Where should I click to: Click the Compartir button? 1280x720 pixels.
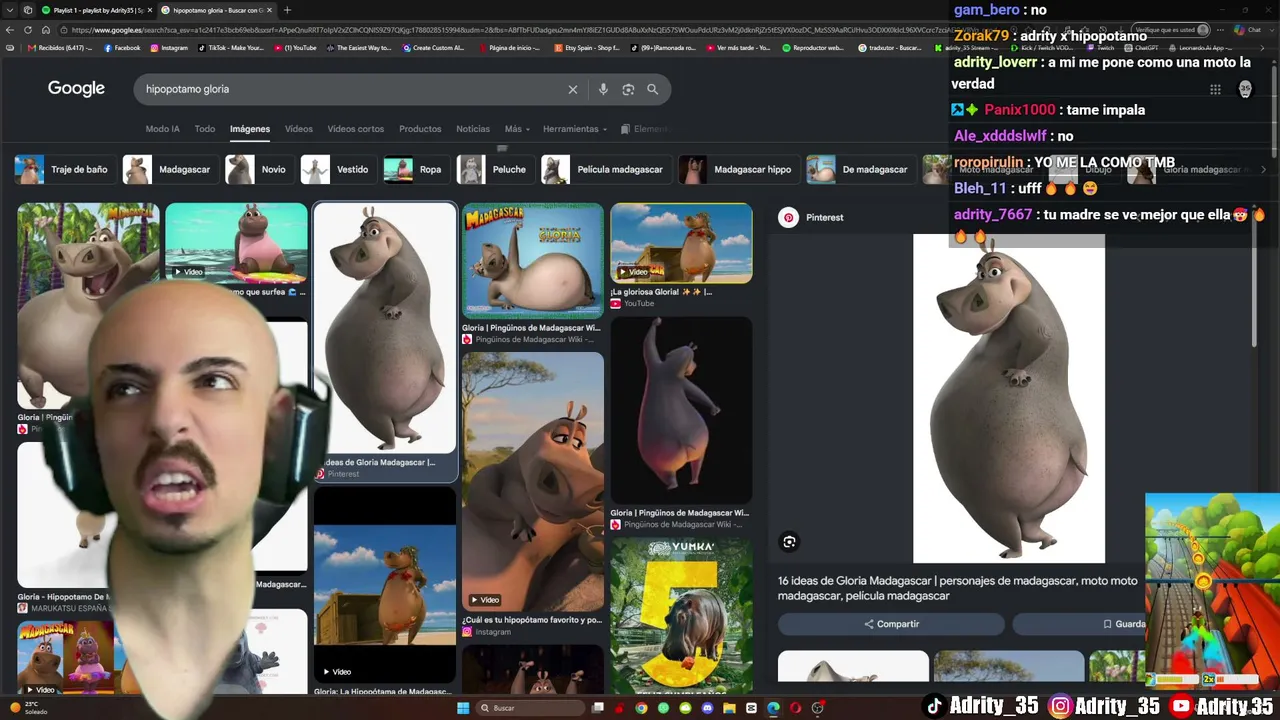coord(891,624)
